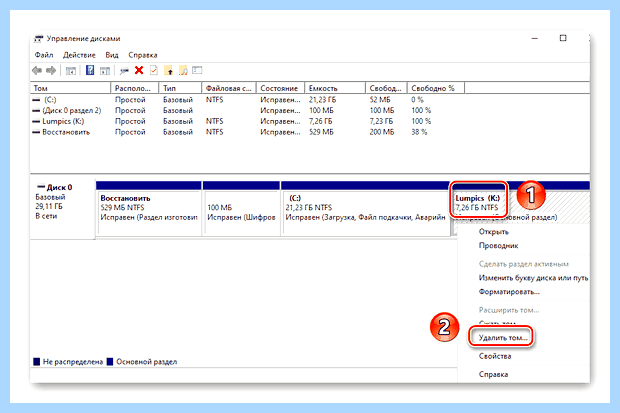
Task: Sort by the Файловая с... column header
Action: click(x=229, y=88)
